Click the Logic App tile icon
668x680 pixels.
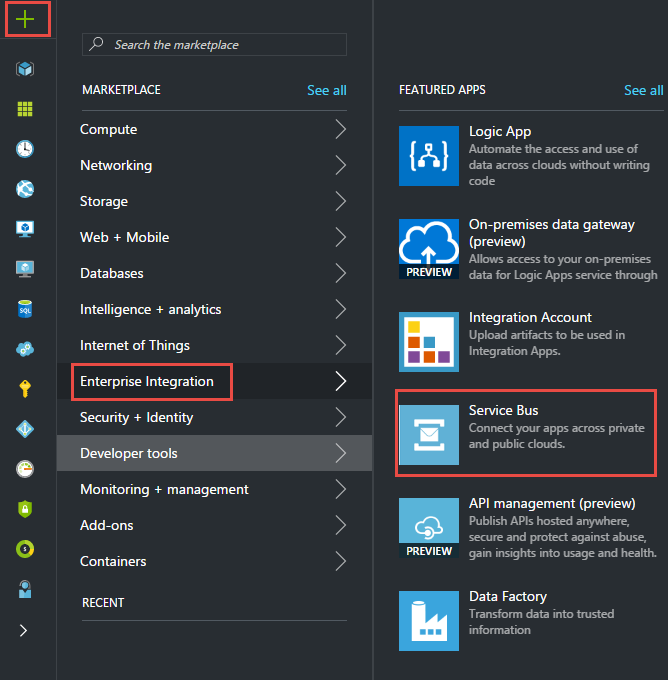[x=429, y=156]
